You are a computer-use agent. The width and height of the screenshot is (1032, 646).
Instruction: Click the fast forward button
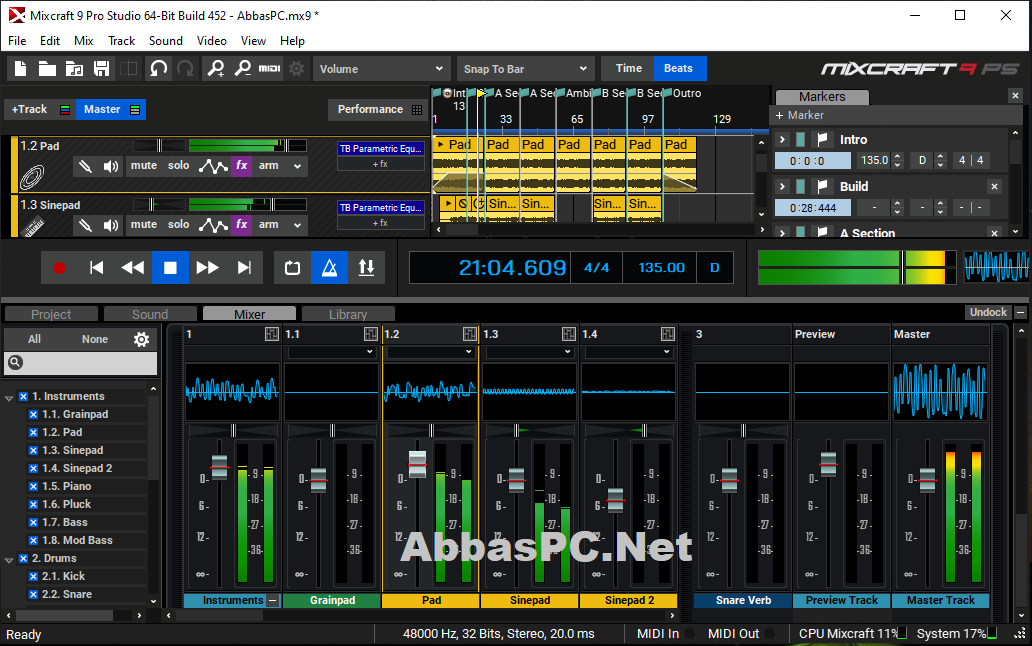[207, 268]
